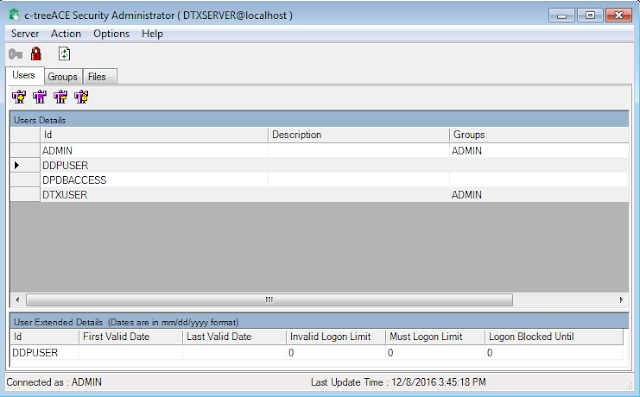The height and width of the screenshot is (397, 640).
Task: Click the user figure icon with yellow lock
Action: [x=81, y=97]
